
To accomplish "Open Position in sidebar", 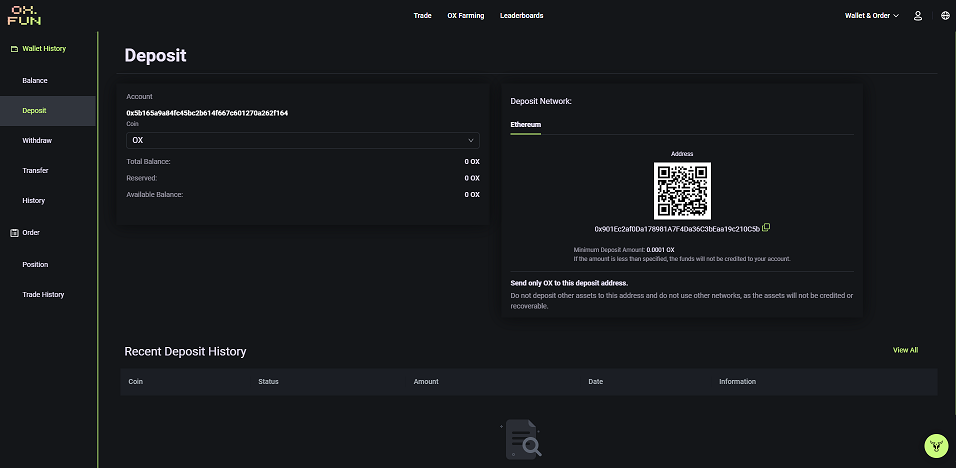I will [35, 264].
